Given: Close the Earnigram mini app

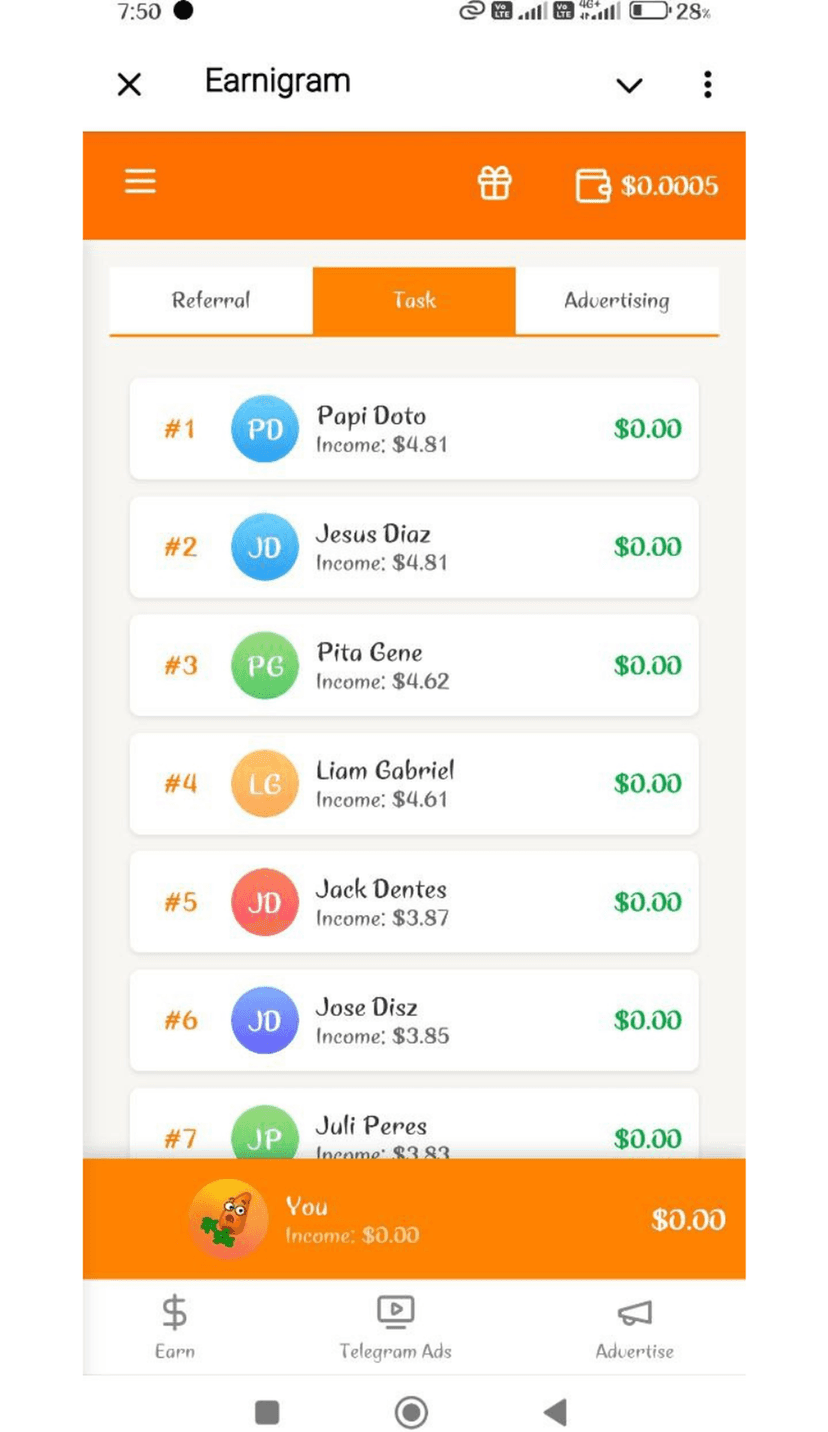Looking at the screenshot, I should 129,85.
